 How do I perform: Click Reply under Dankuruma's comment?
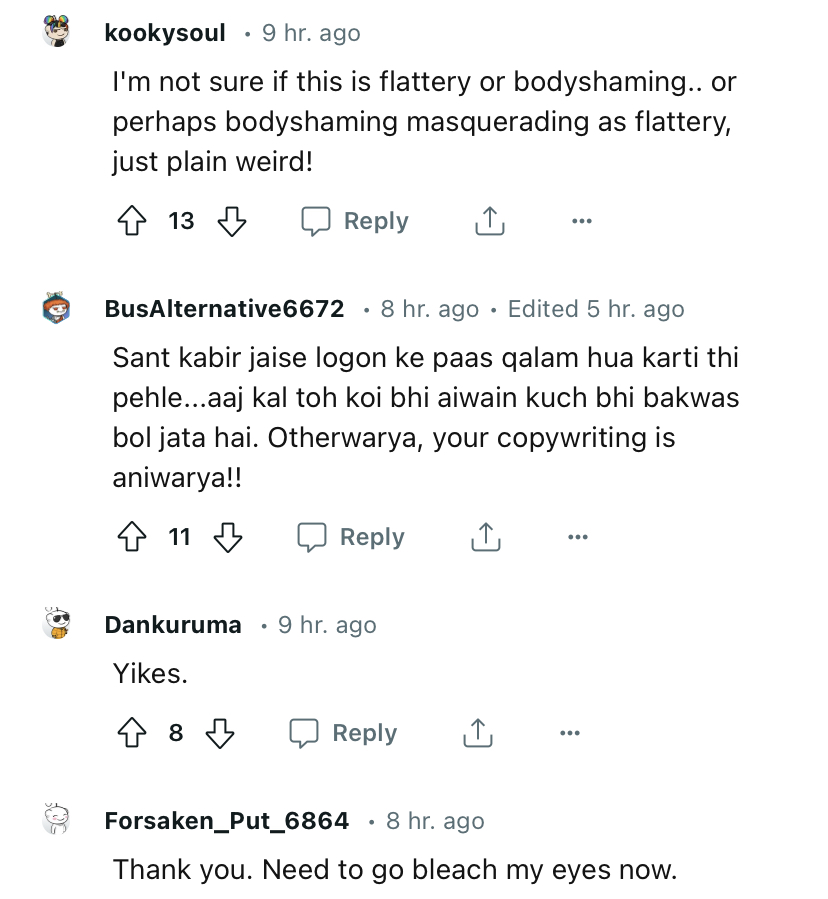click(344, 734)
